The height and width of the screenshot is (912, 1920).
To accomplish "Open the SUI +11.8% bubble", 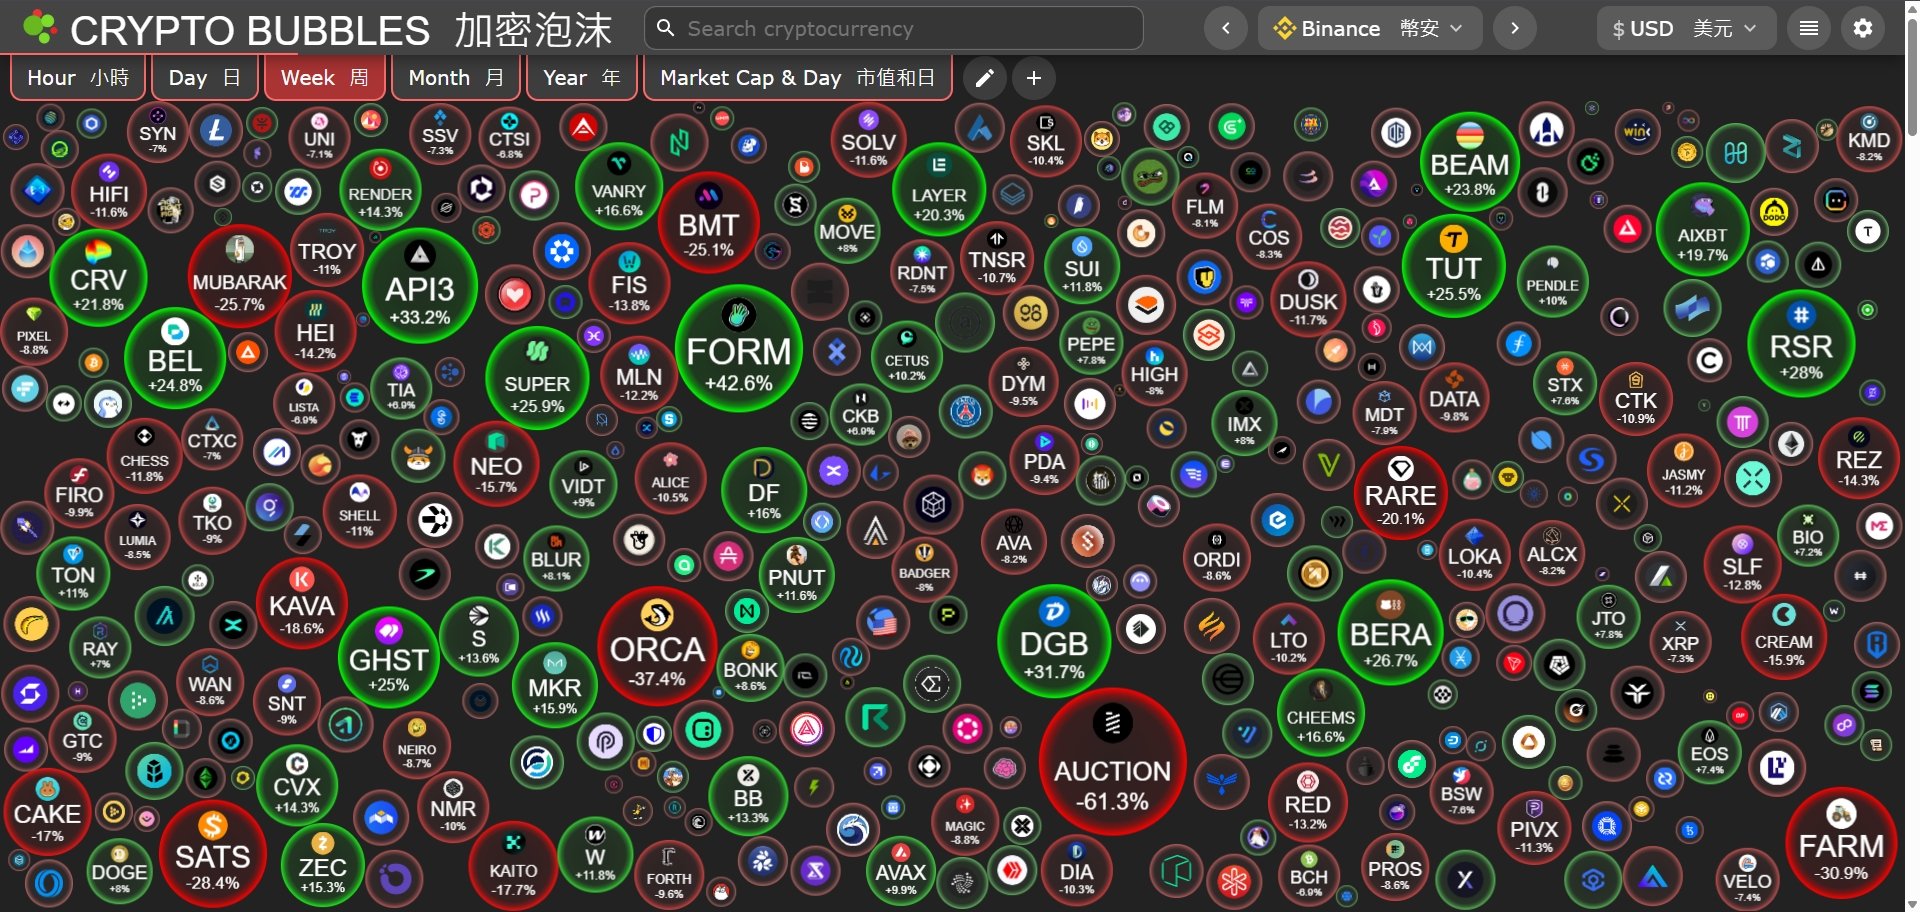I will (x=1082, y=266).
